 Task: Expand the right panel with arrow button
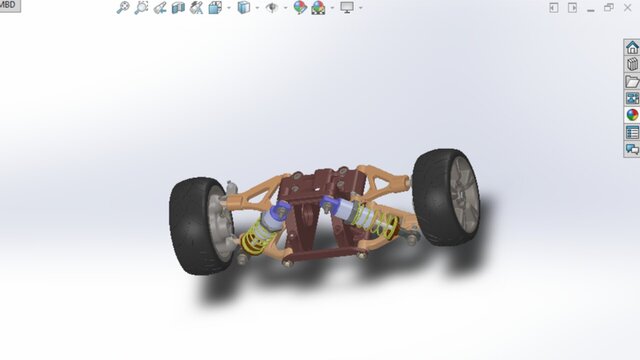tap(572, 8)
